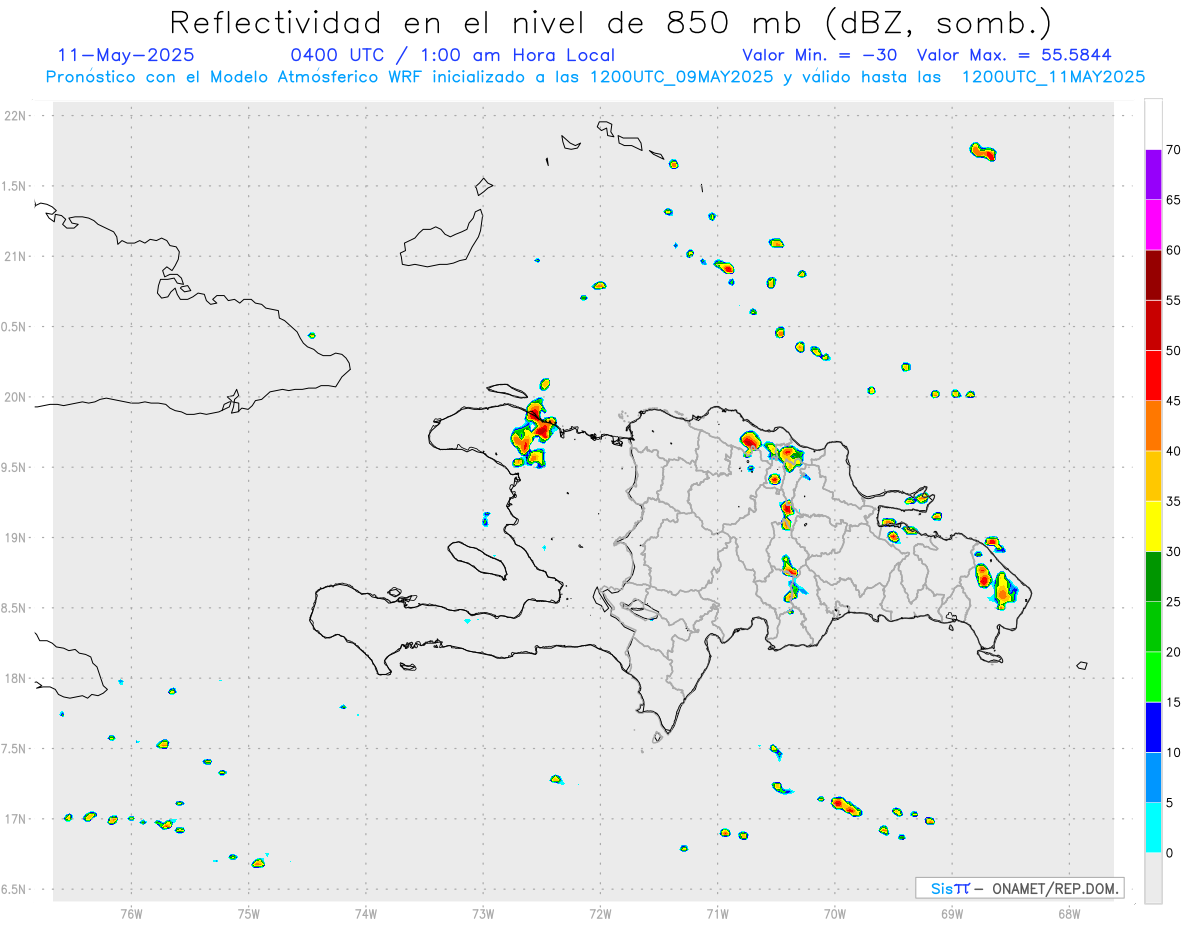
Task: Click the SisTT - ONAMET/REP.DOM. logo box
Action: (x=1019, y=888)
